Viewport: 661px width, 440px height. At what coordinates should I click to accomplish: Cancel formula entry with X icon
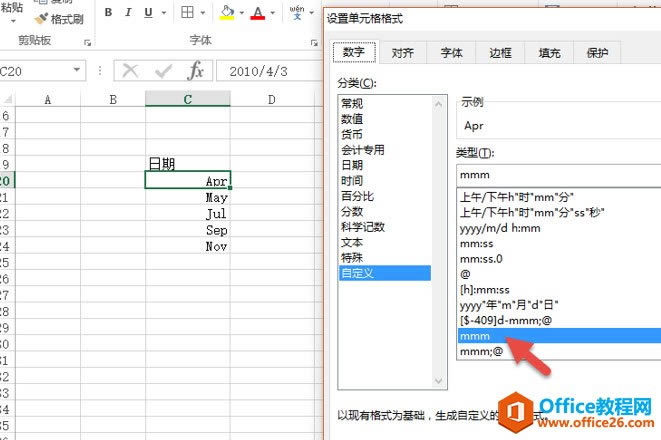130,71
